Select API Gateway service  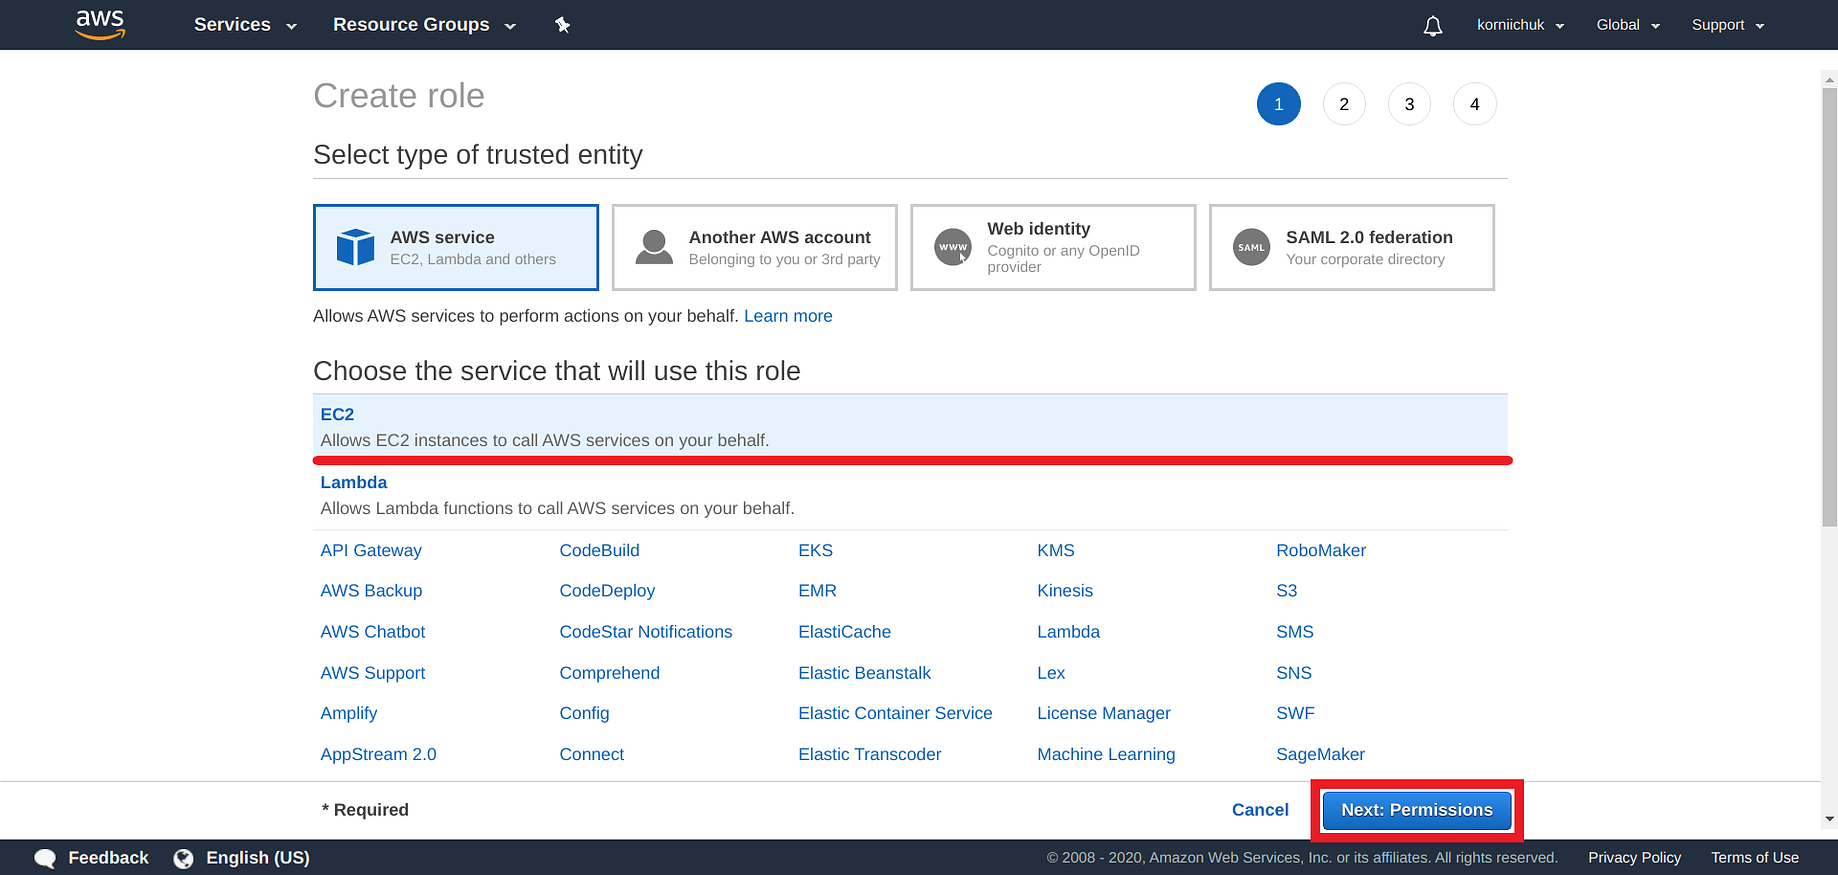pos(371,550)
